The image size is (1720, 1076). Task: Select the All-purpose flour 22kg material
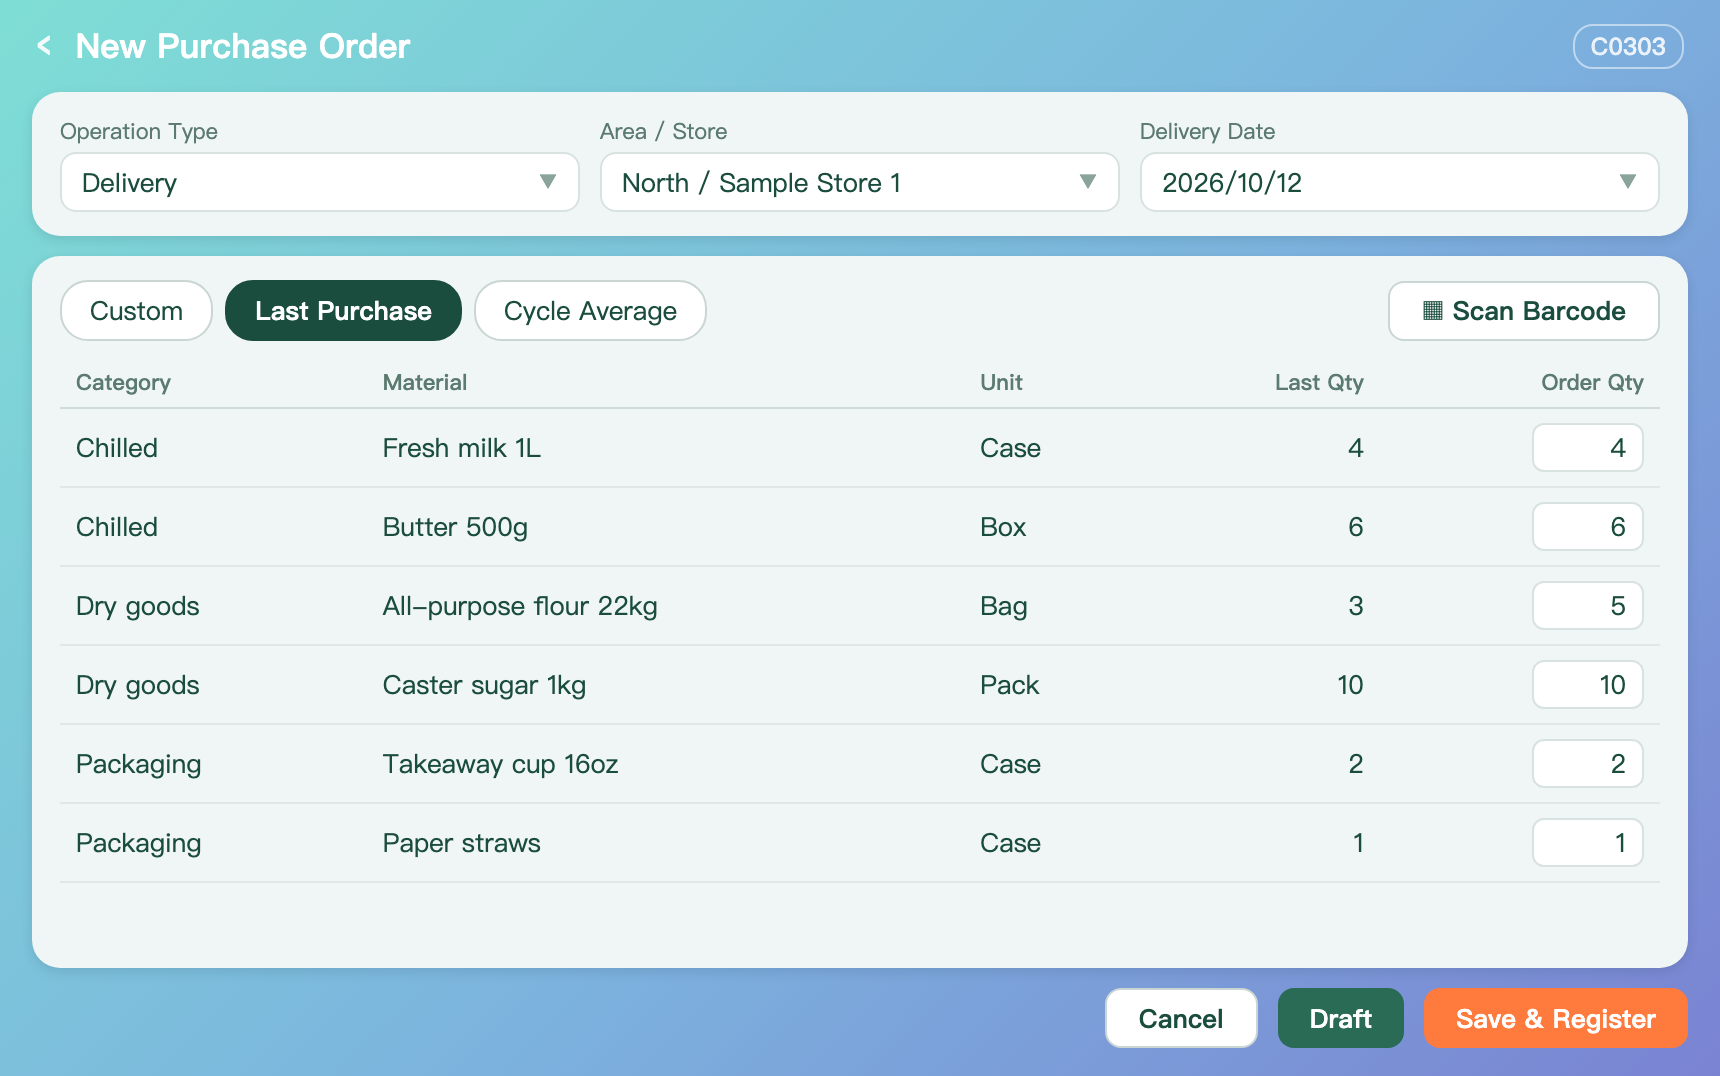(x=520, y=607)
